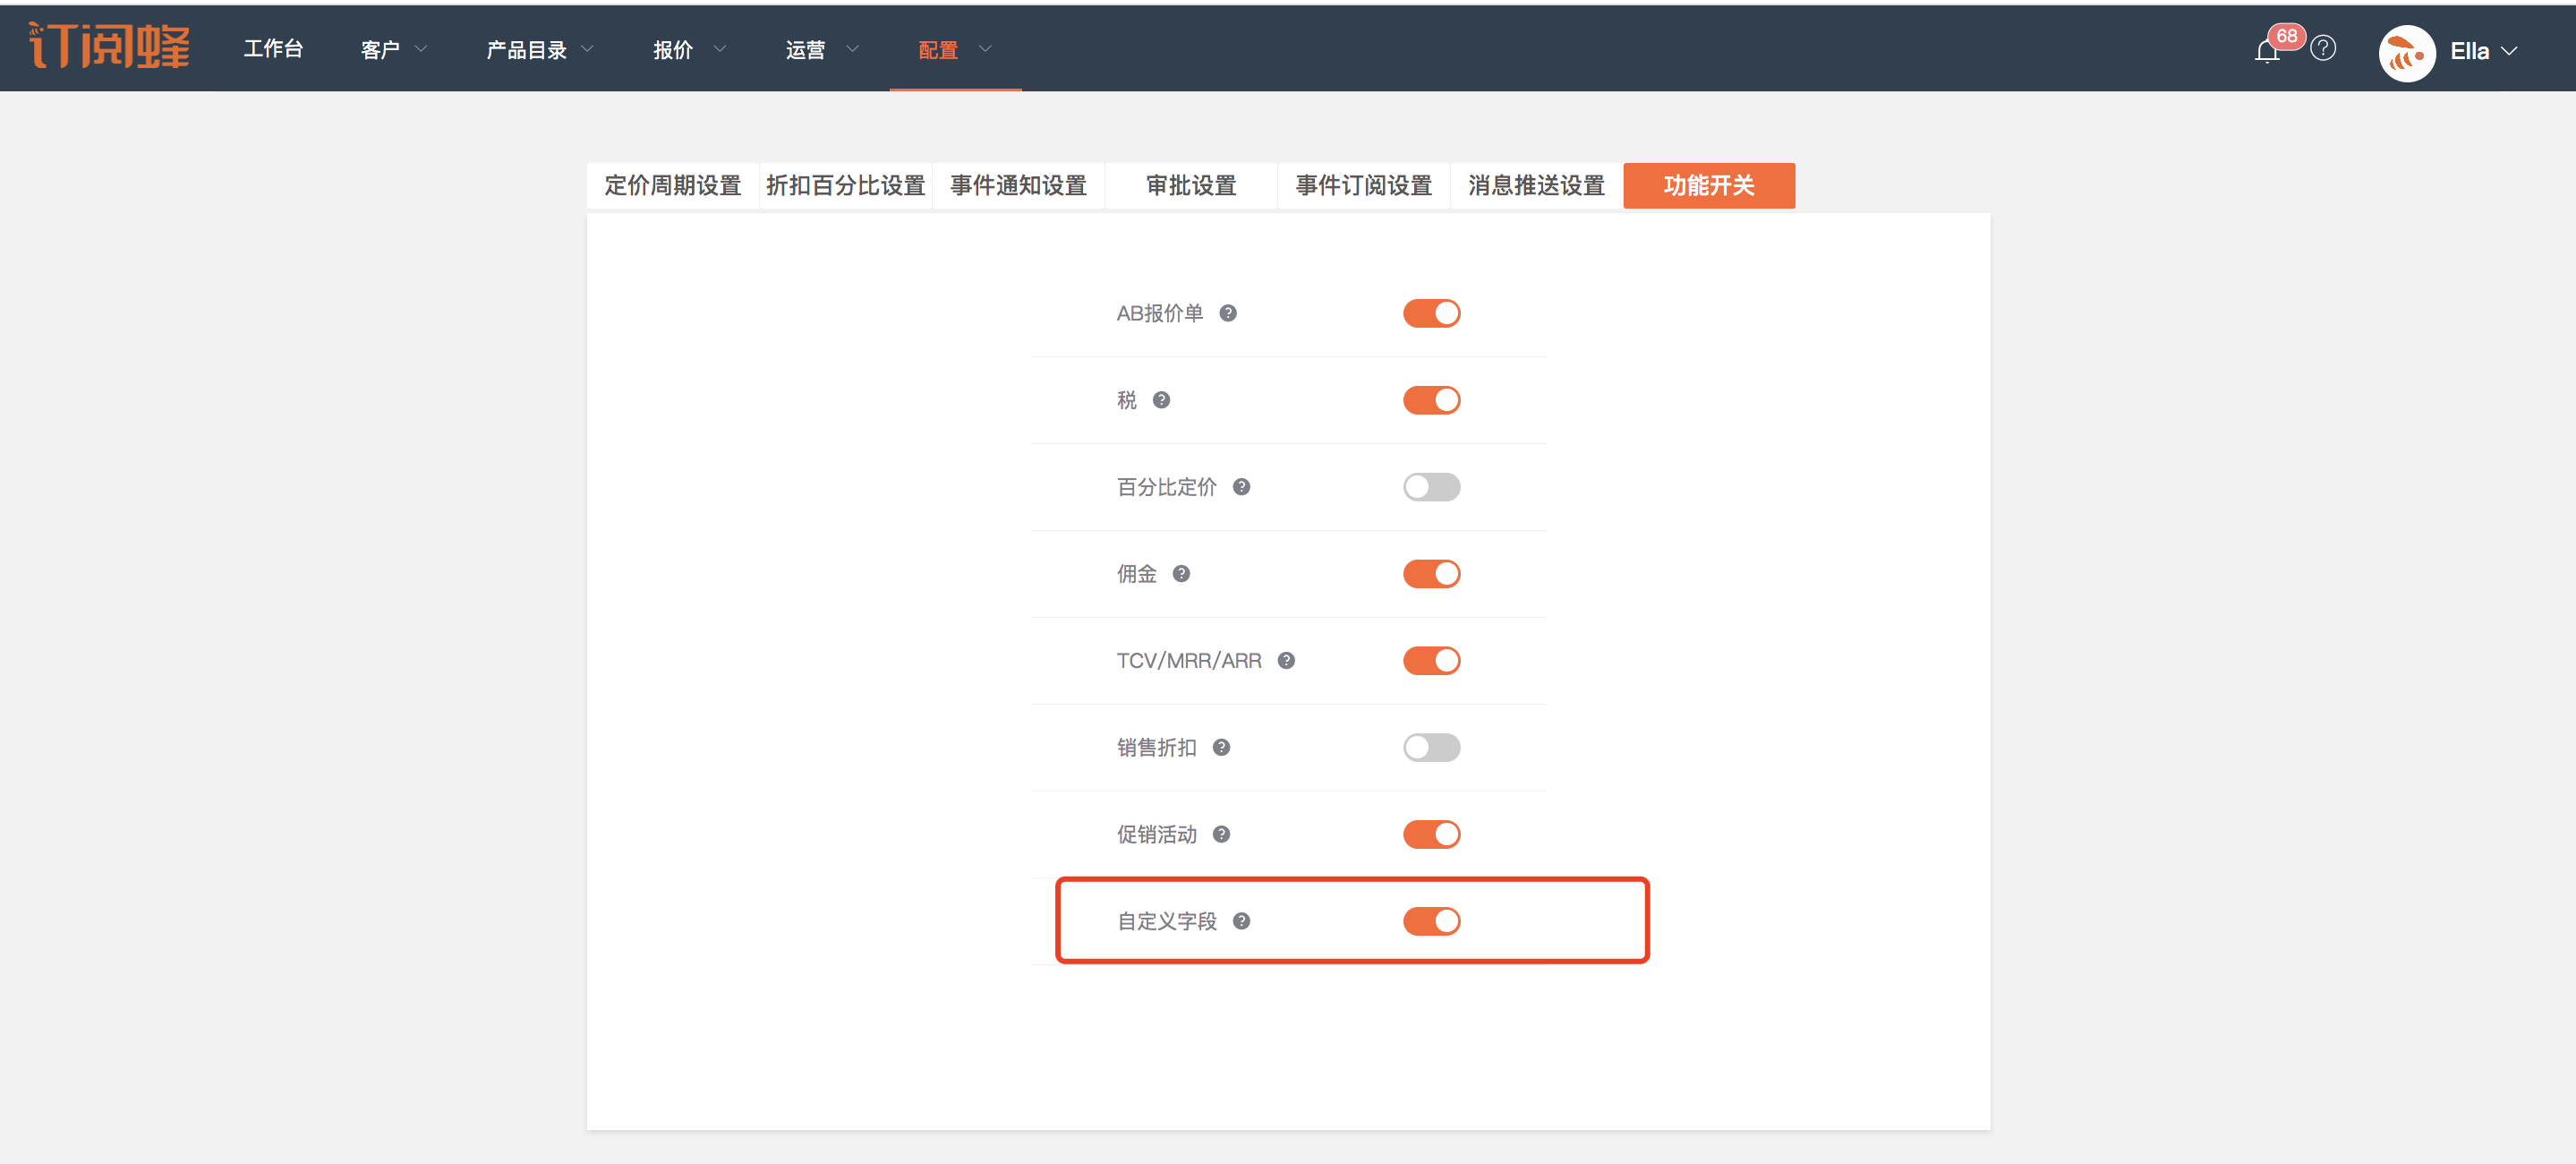The width and height of the screenshot is (2576, 1164).
Task: Open the help question-mark icon in header
Action: point(2323,48)
